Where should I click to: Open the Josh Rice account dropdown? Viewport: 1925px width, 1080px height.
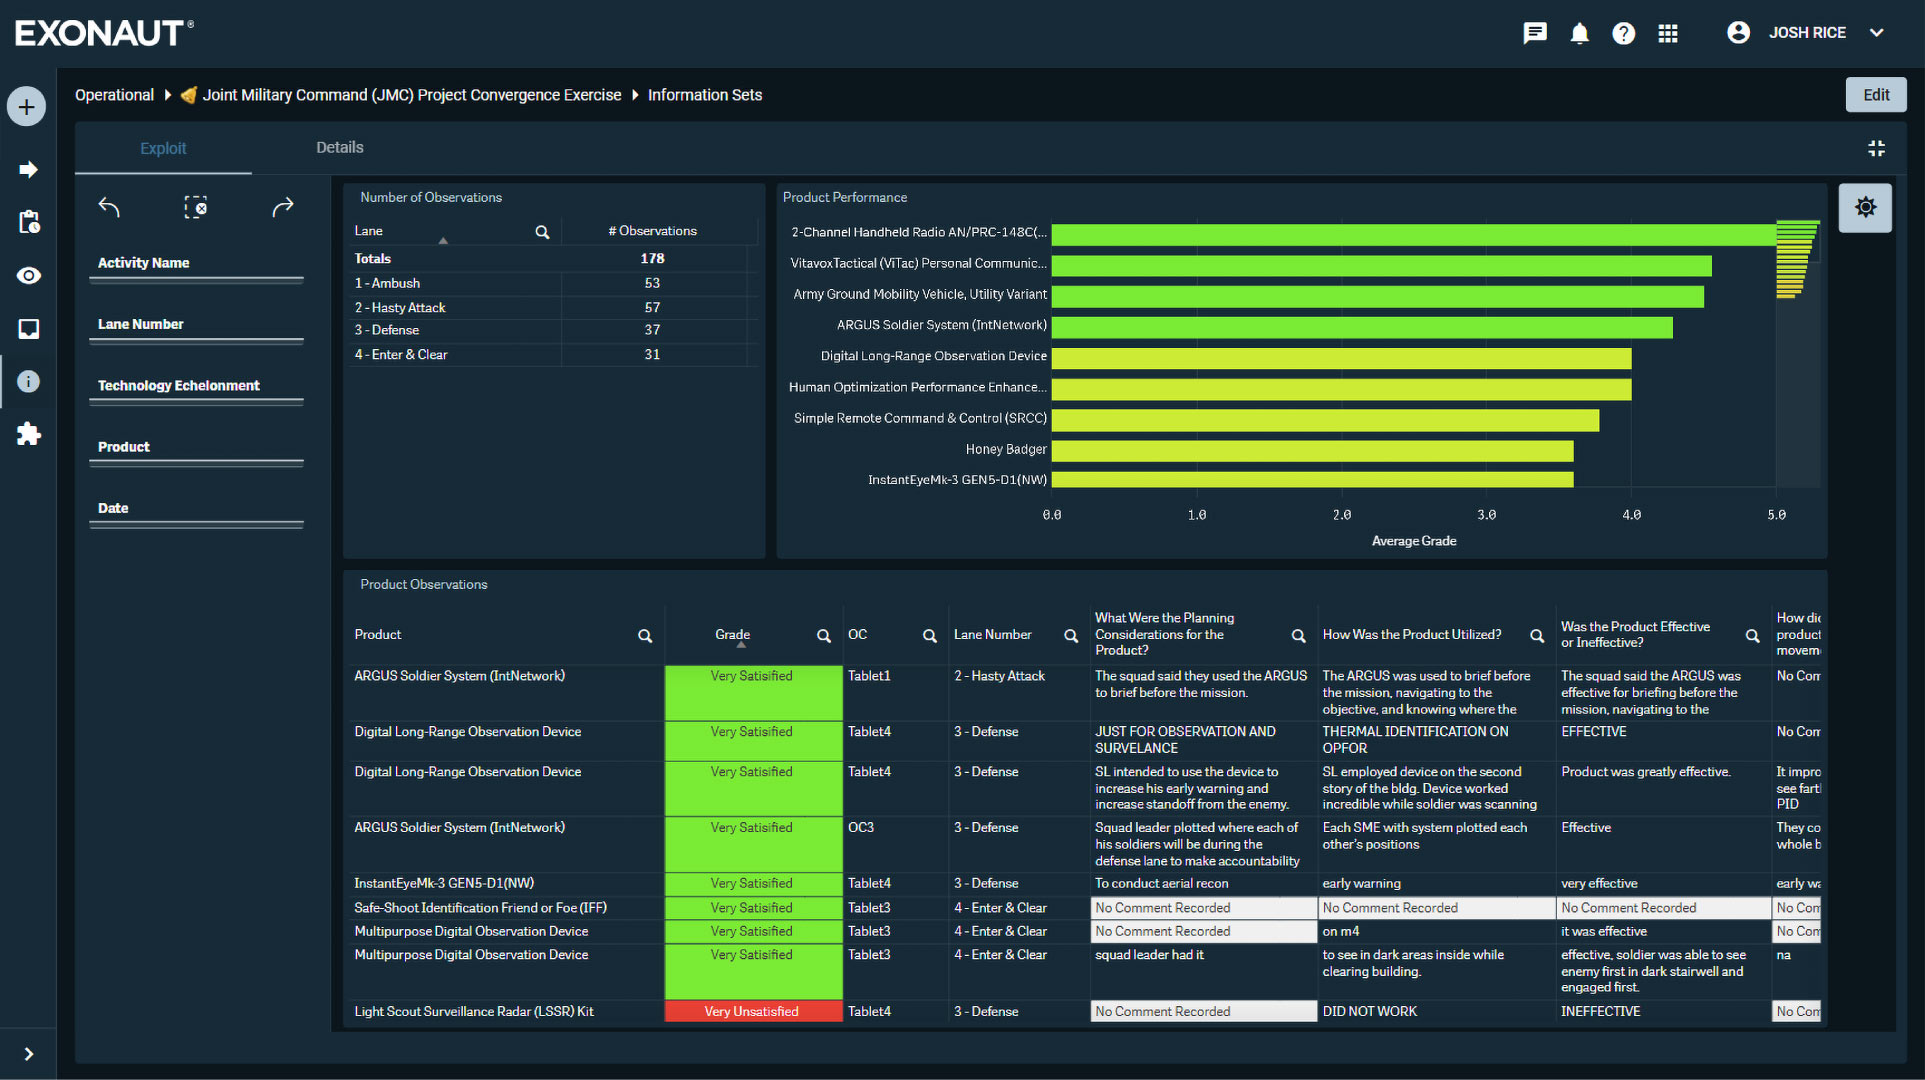(x=1878, y=32)
